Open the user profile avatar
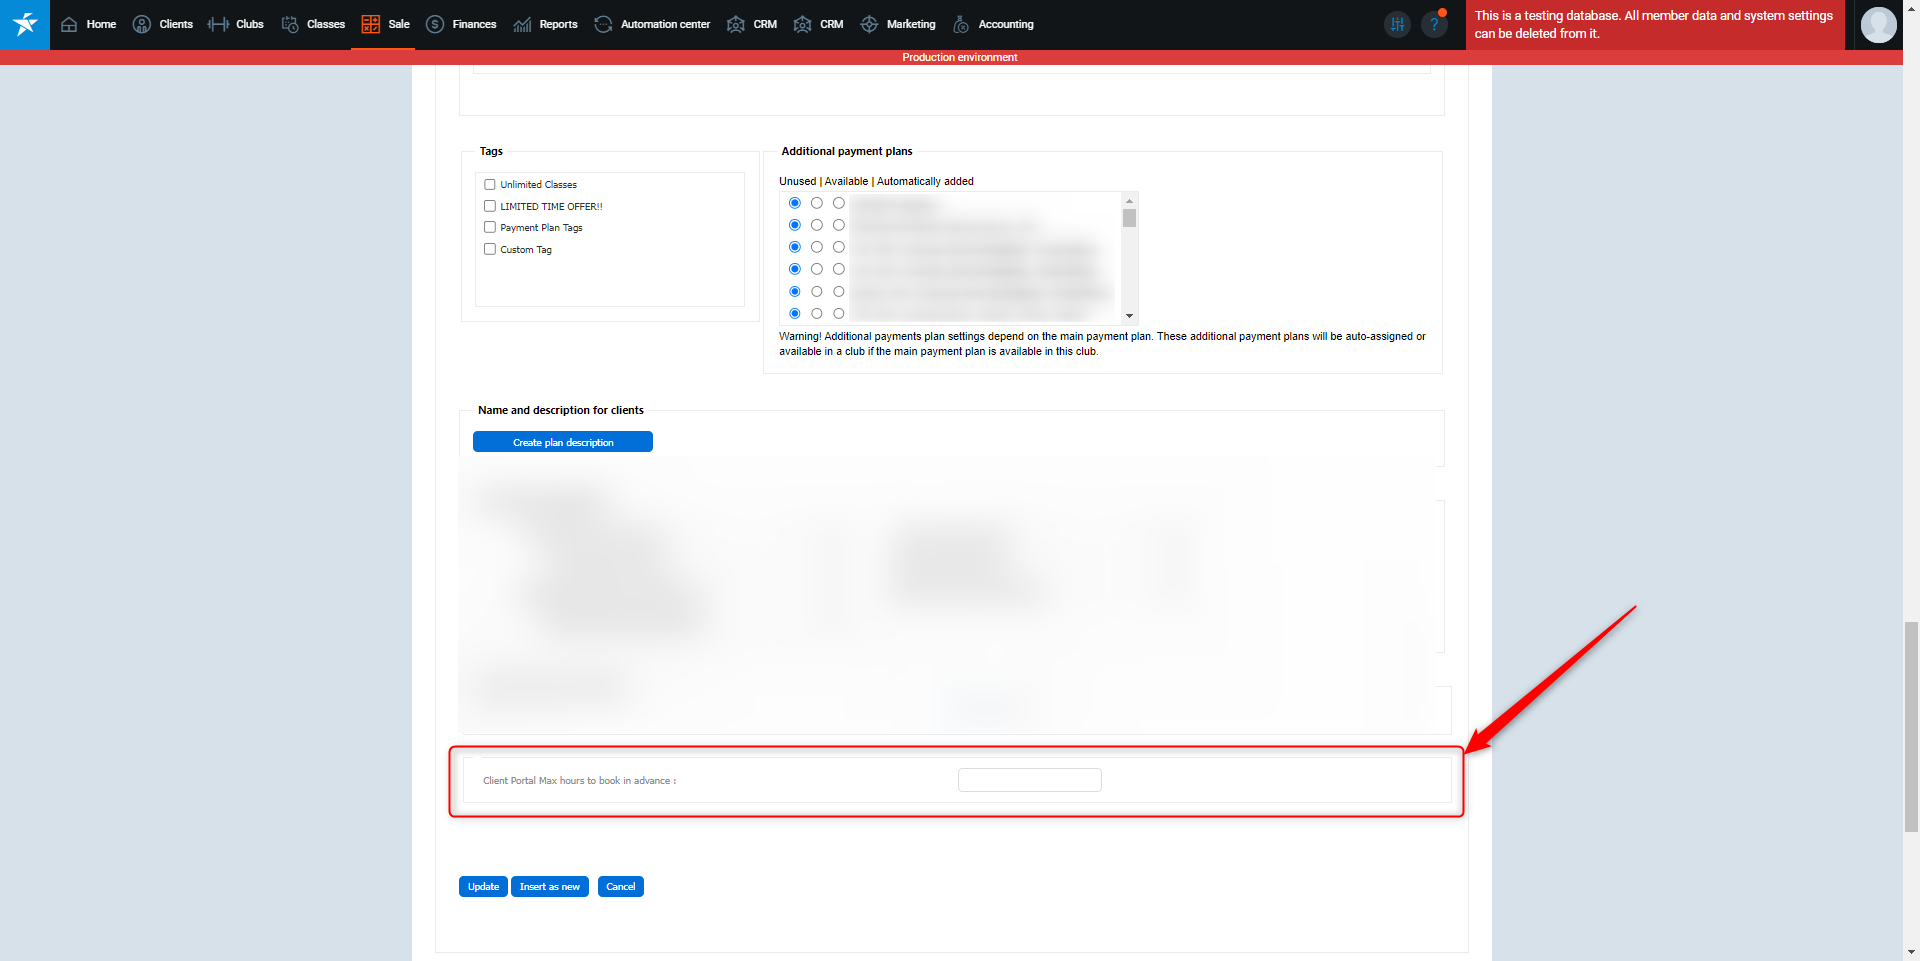1920x961 pixels. tap(1878, 24)
